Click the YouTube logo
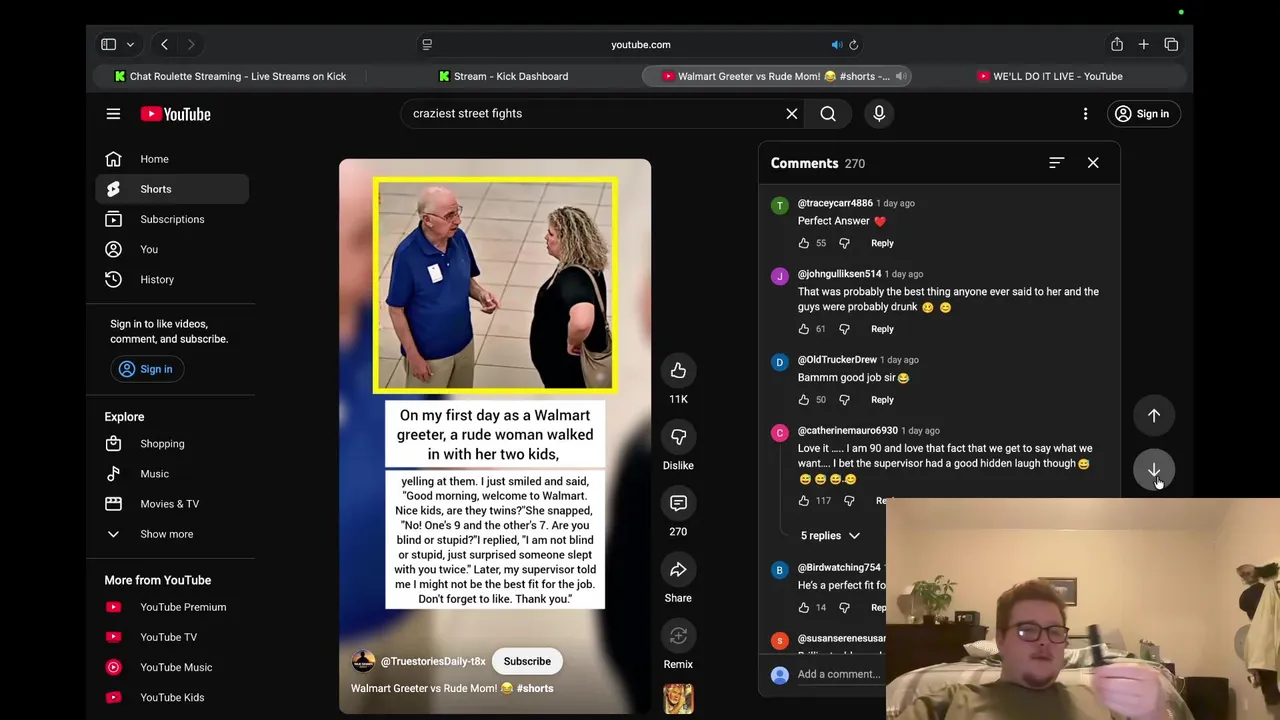The width and height of the screenshot is (1280, 720). coord(175,114)
